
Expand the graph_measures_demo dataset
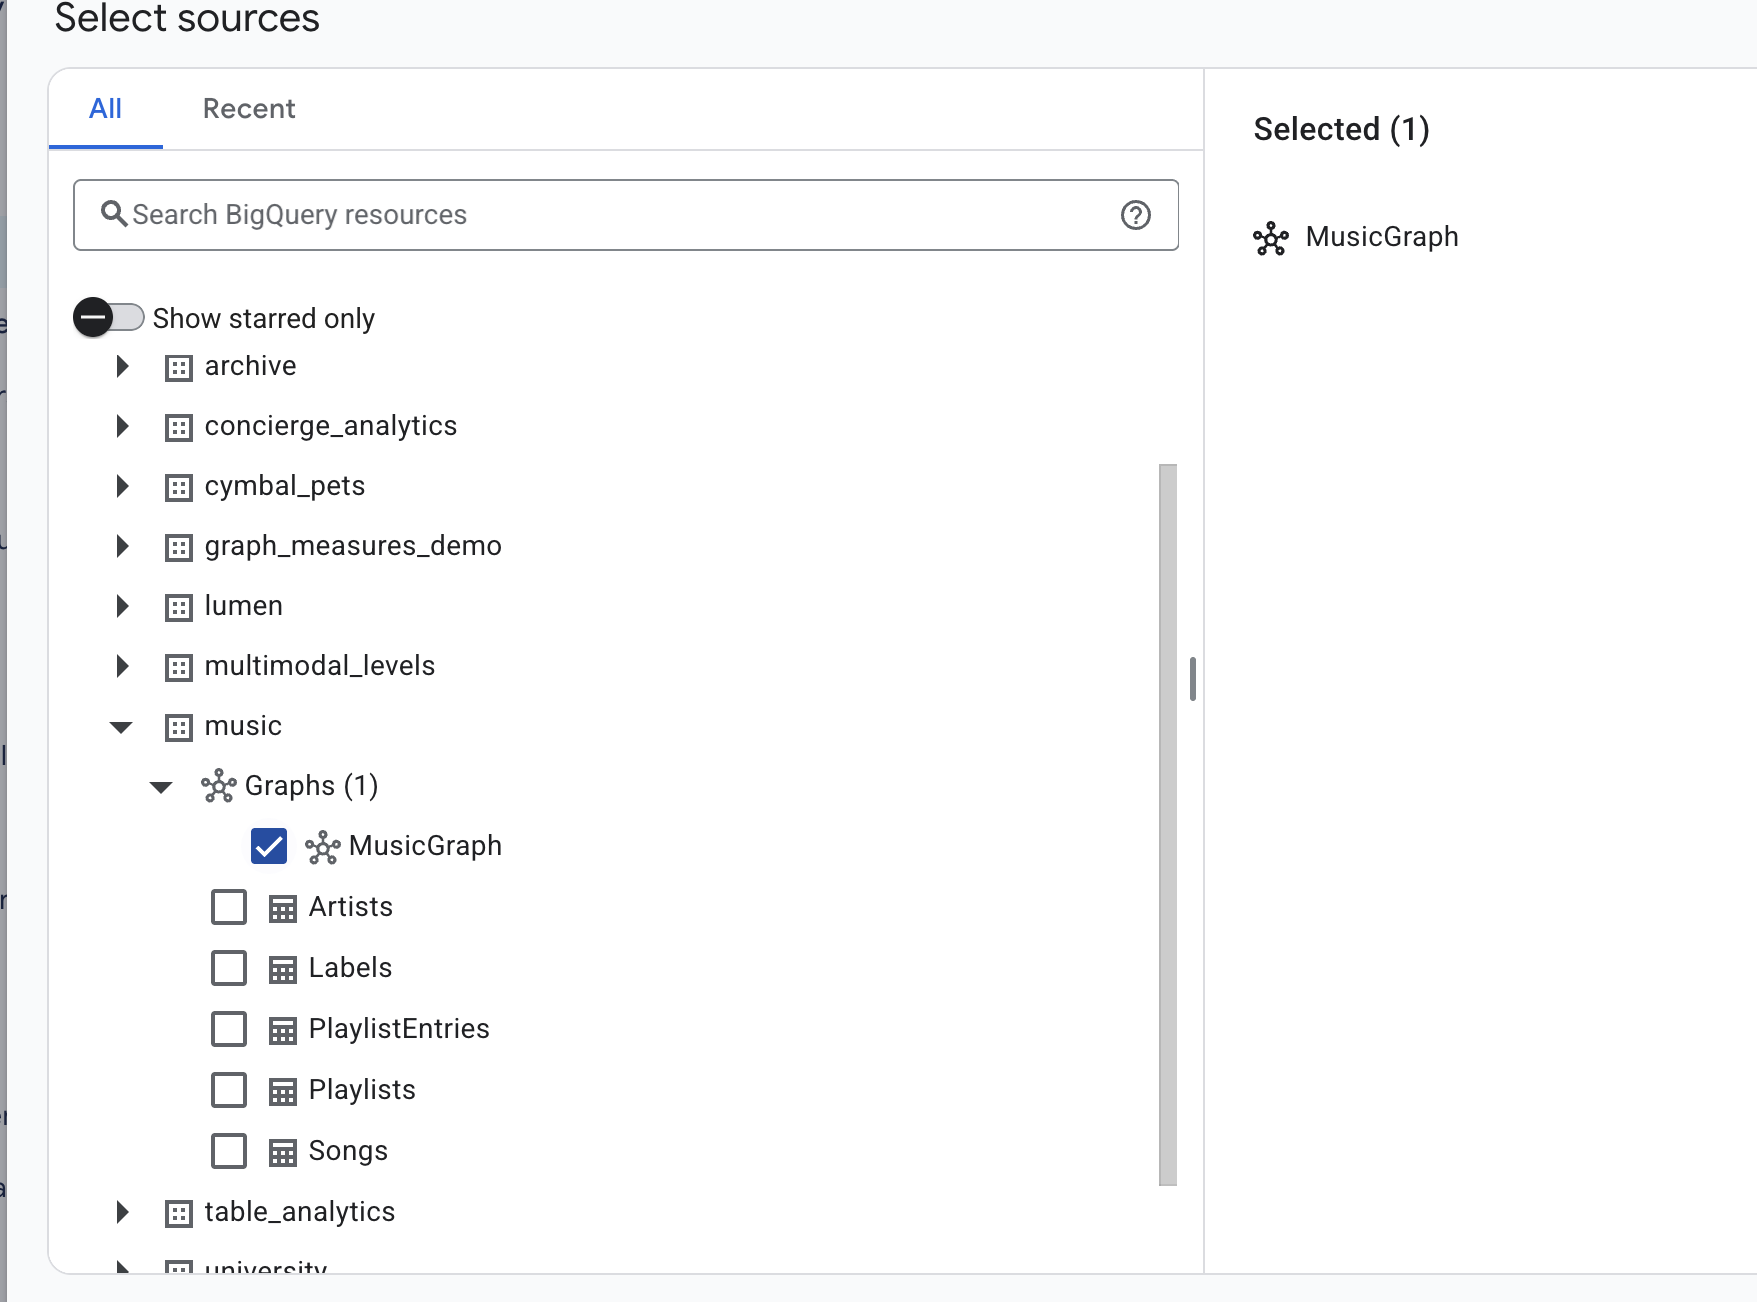coord(122,546)
